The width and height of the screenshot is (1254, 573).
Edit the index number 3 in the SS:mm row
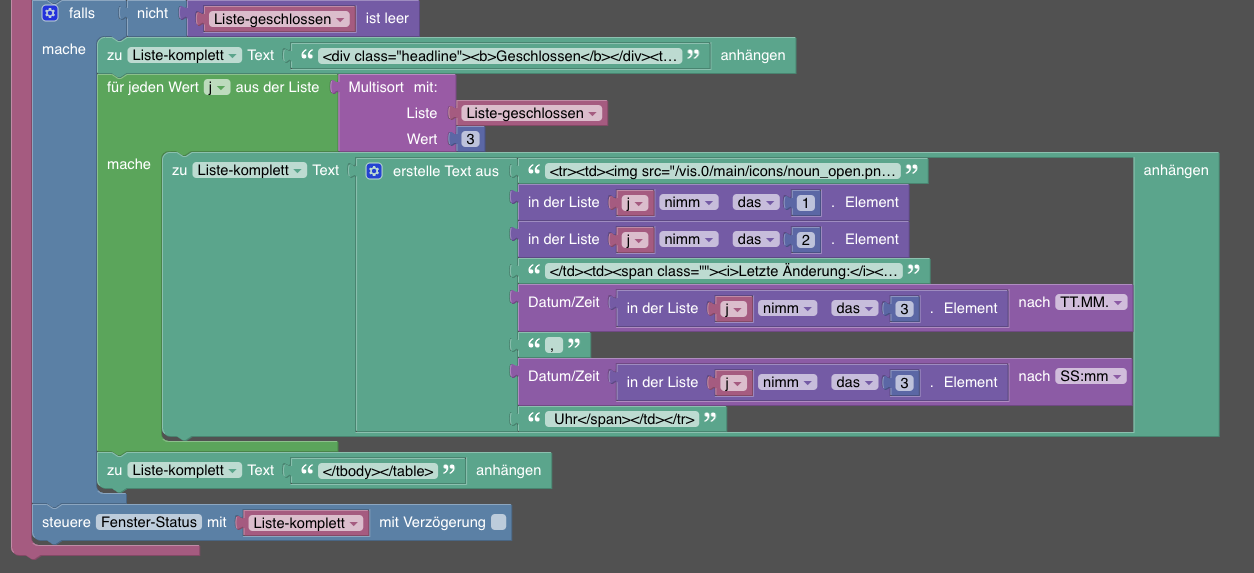[905, 383]
